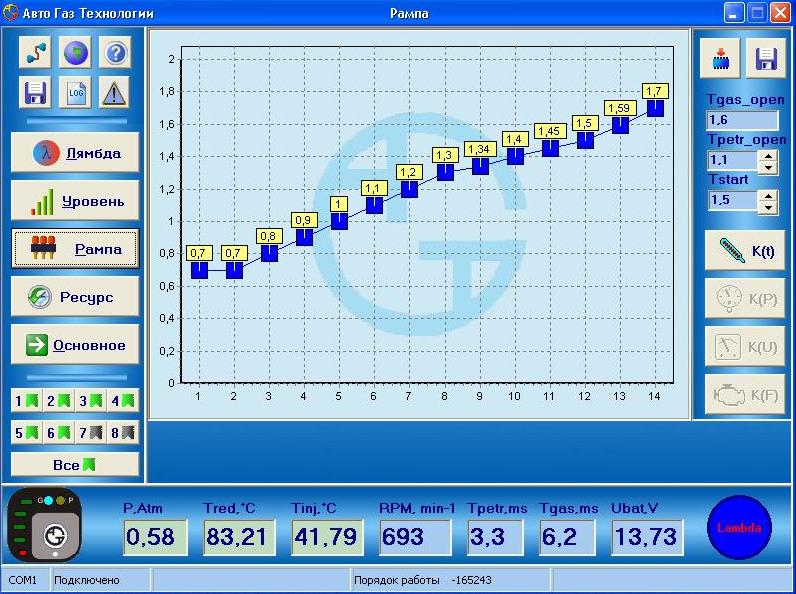The height and width of the screenshot is (594, 796).
Task: Click the Tgas_open input field
Action: [742, 120]
